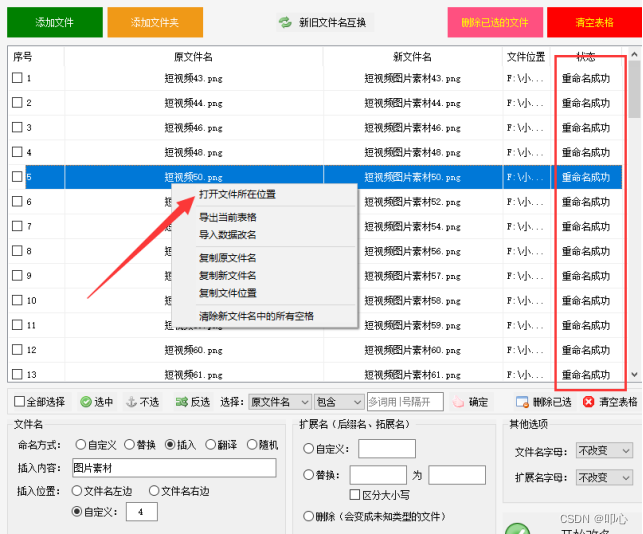Click the custom insert position number field
This screenshot has width=643, height=534.
tap(141, 511)
